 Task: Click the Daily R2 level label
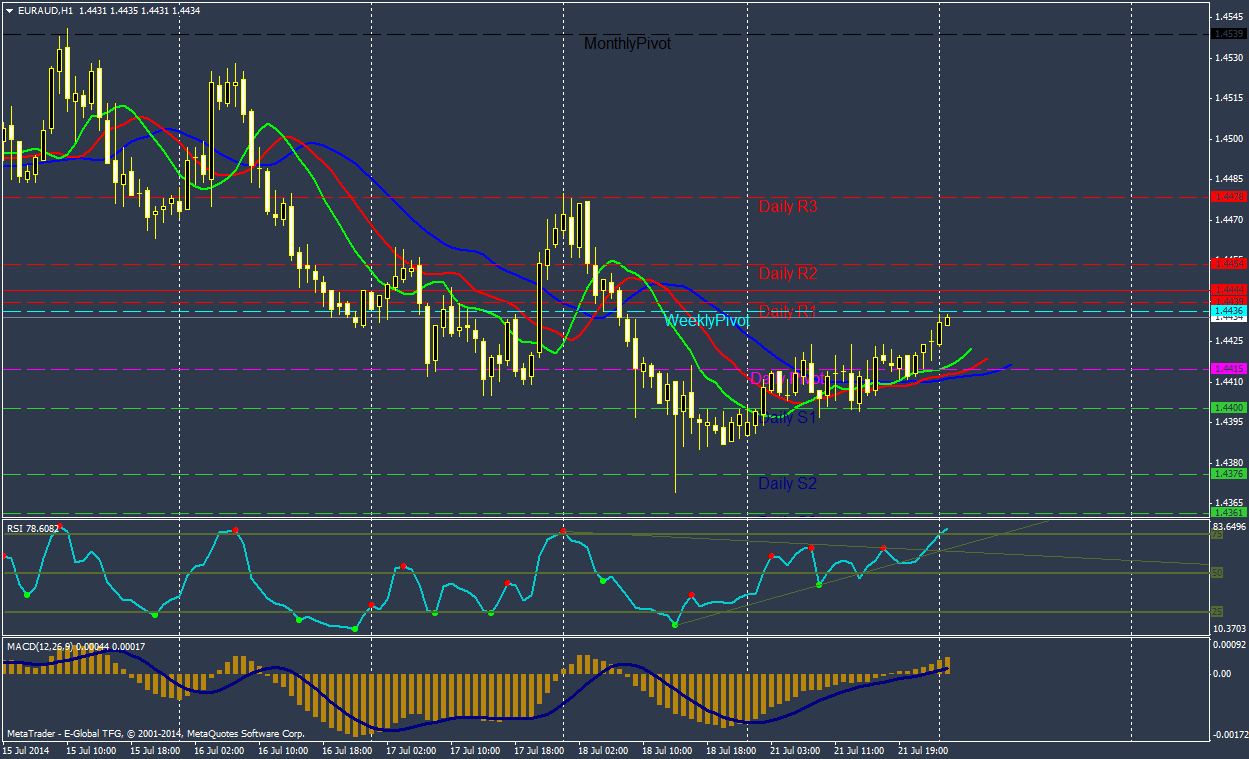pyautogui.click(x=788, y=273)
